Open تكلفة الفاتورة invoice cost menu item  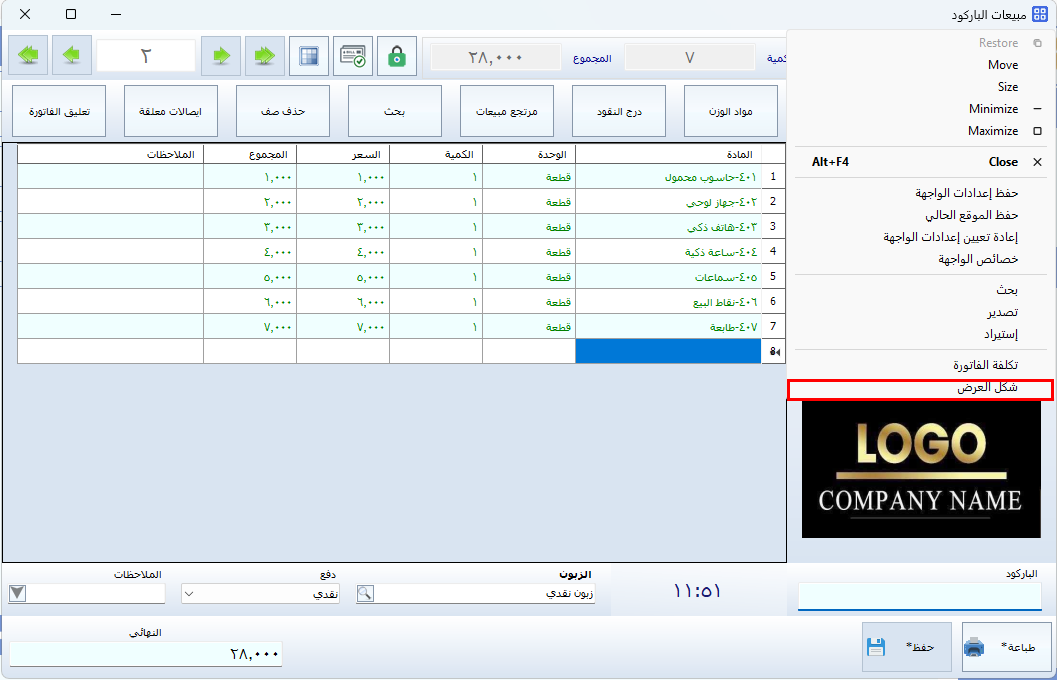pyautogui.click(x=921, y=365)
